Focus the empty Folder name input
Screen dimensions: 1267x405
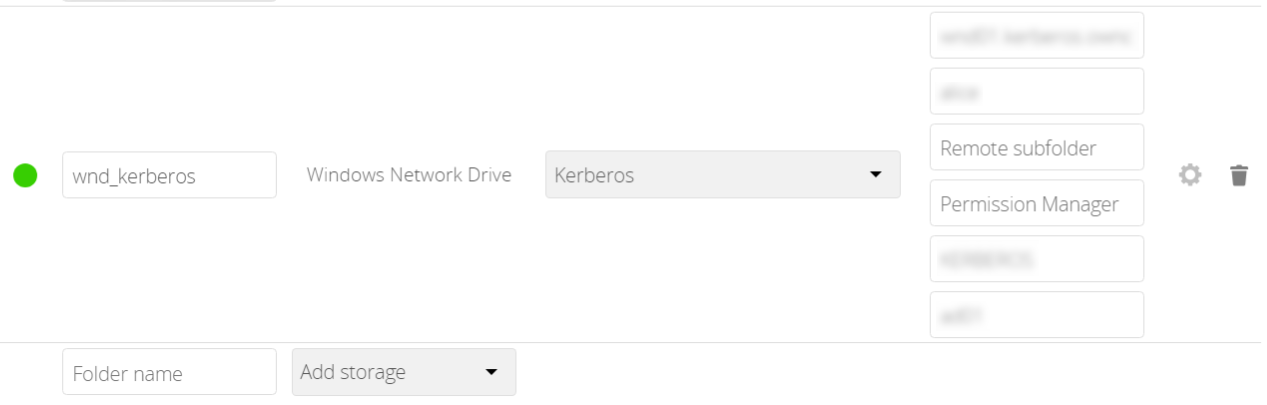tap(169, 372)
